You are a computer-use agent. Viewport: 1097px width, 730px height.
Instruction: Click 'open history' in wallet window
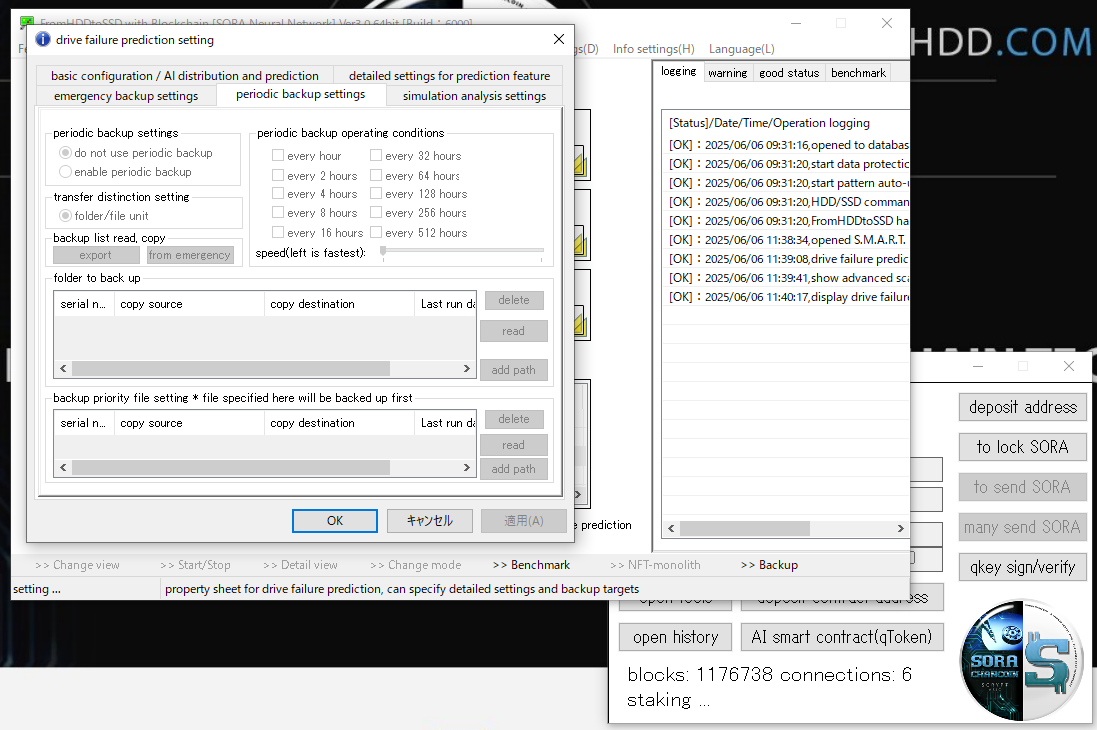(676, 637)
